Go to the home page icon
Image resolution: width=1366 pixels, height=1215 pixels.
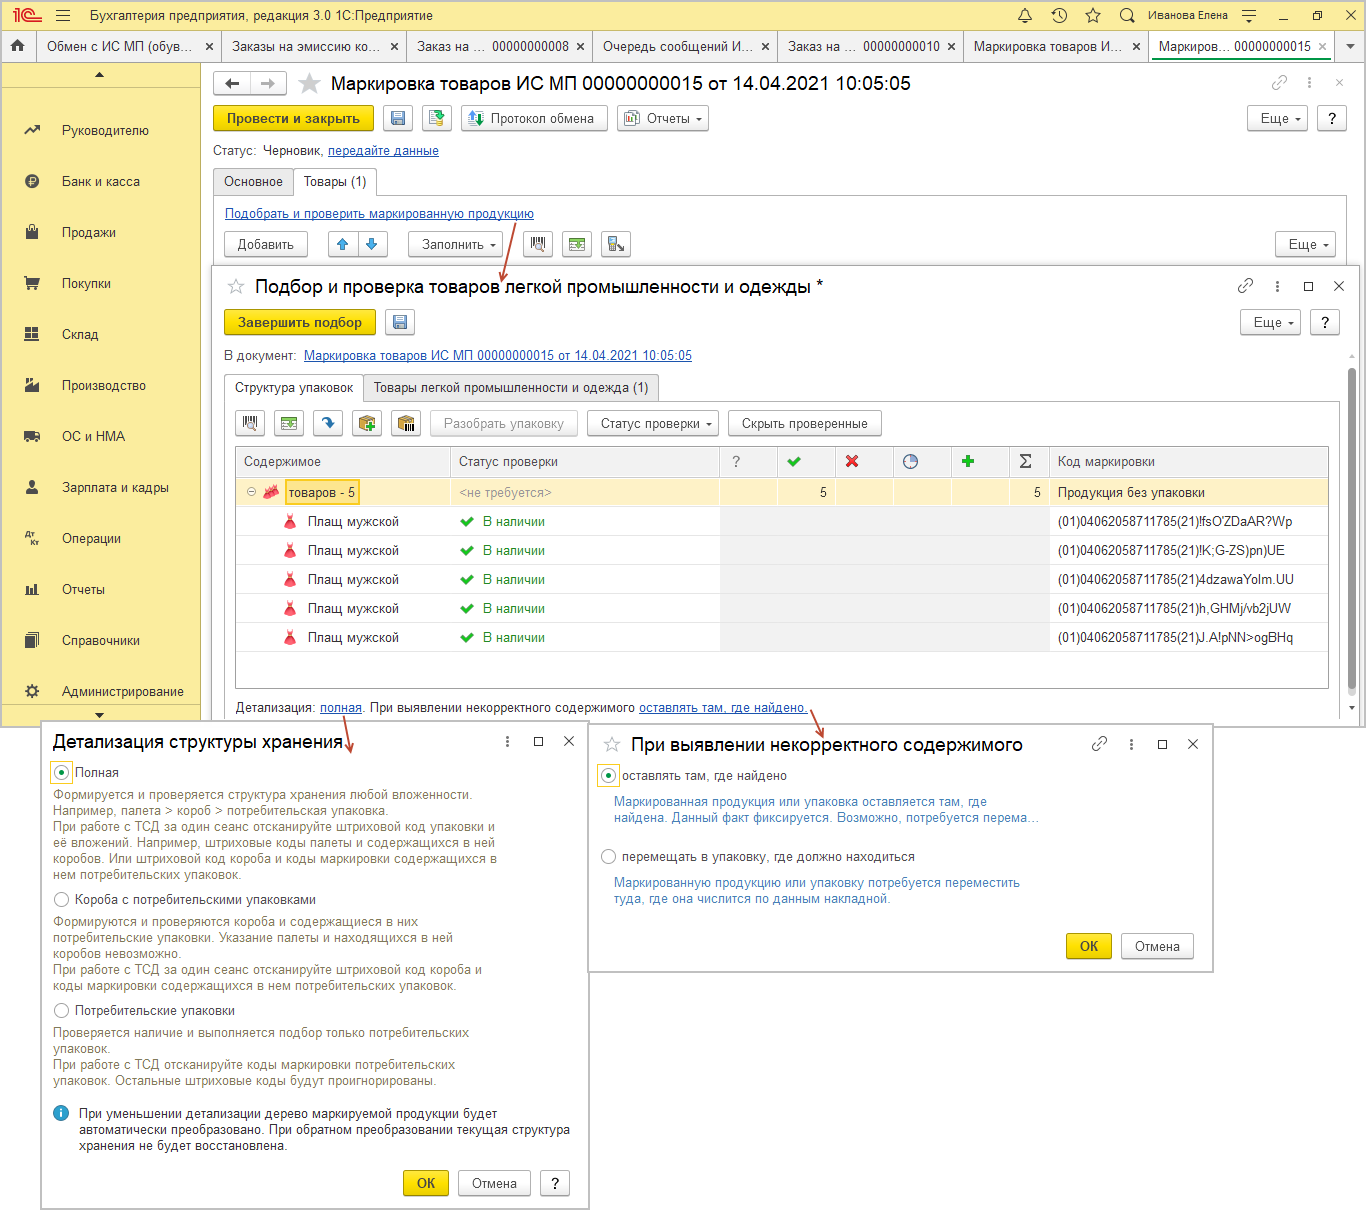17,46
